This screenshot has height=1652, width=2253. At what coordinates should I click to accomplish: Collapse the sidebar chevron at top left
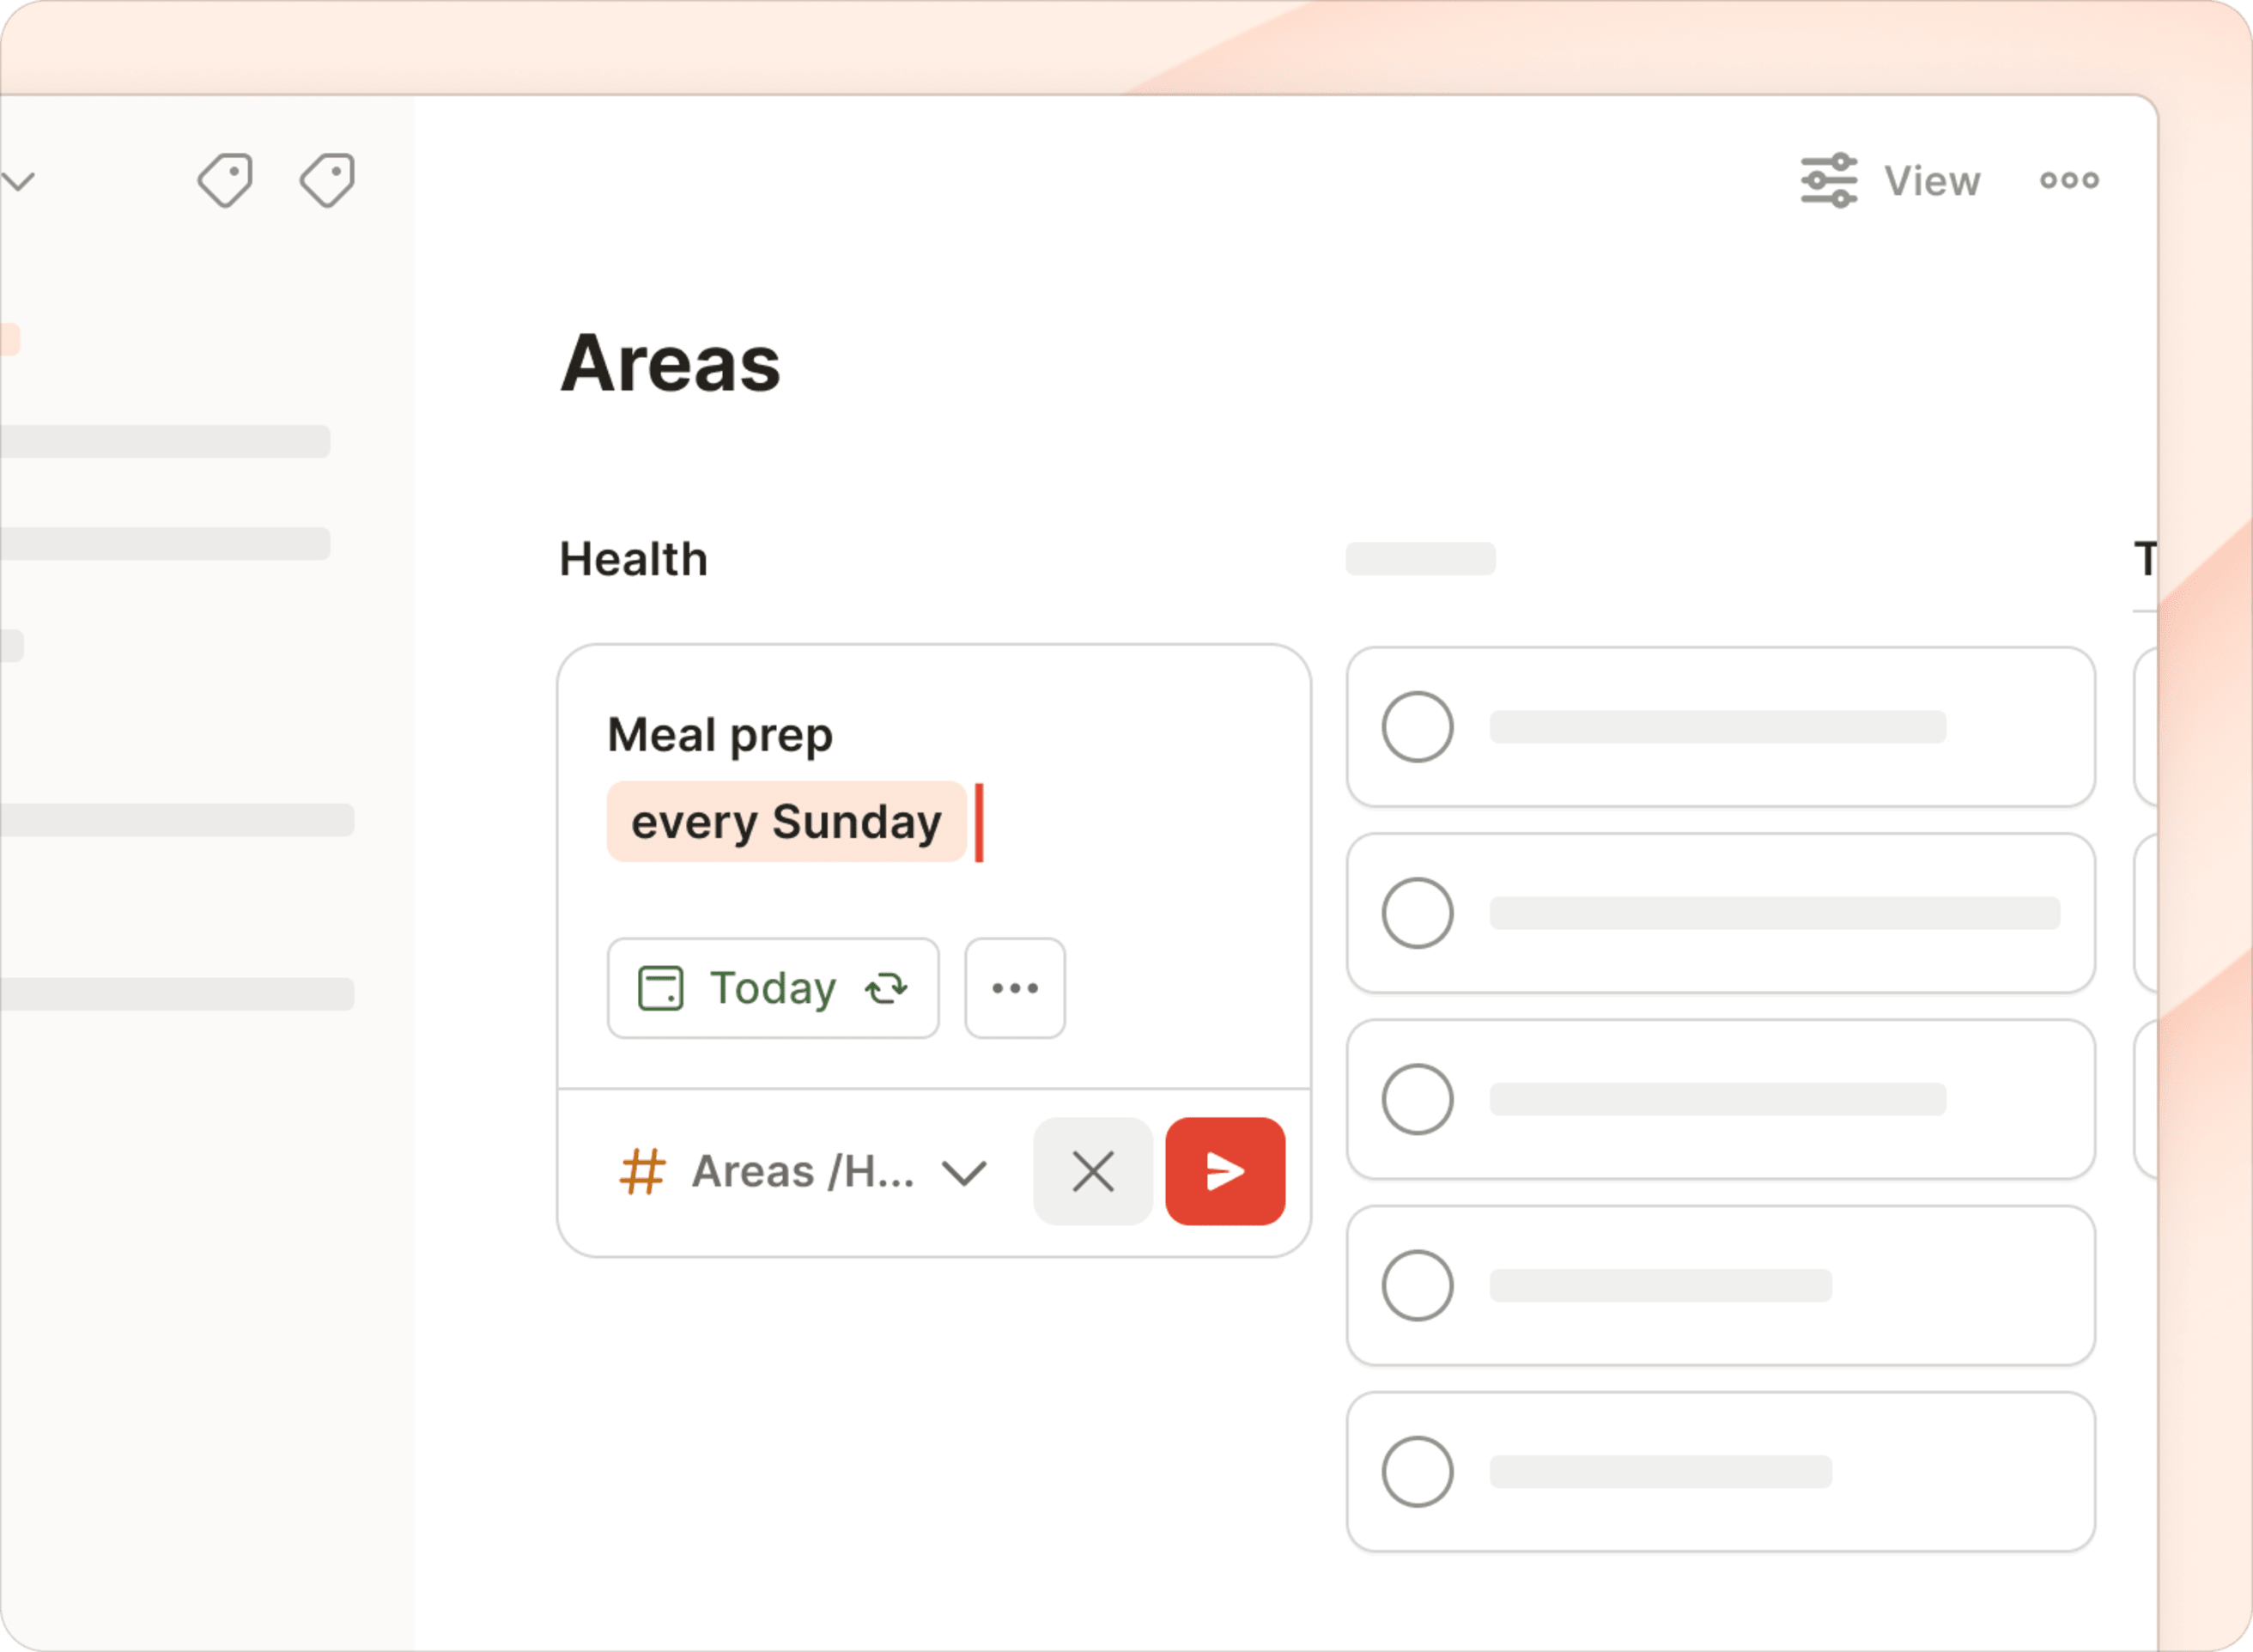[x=18, y=181]
